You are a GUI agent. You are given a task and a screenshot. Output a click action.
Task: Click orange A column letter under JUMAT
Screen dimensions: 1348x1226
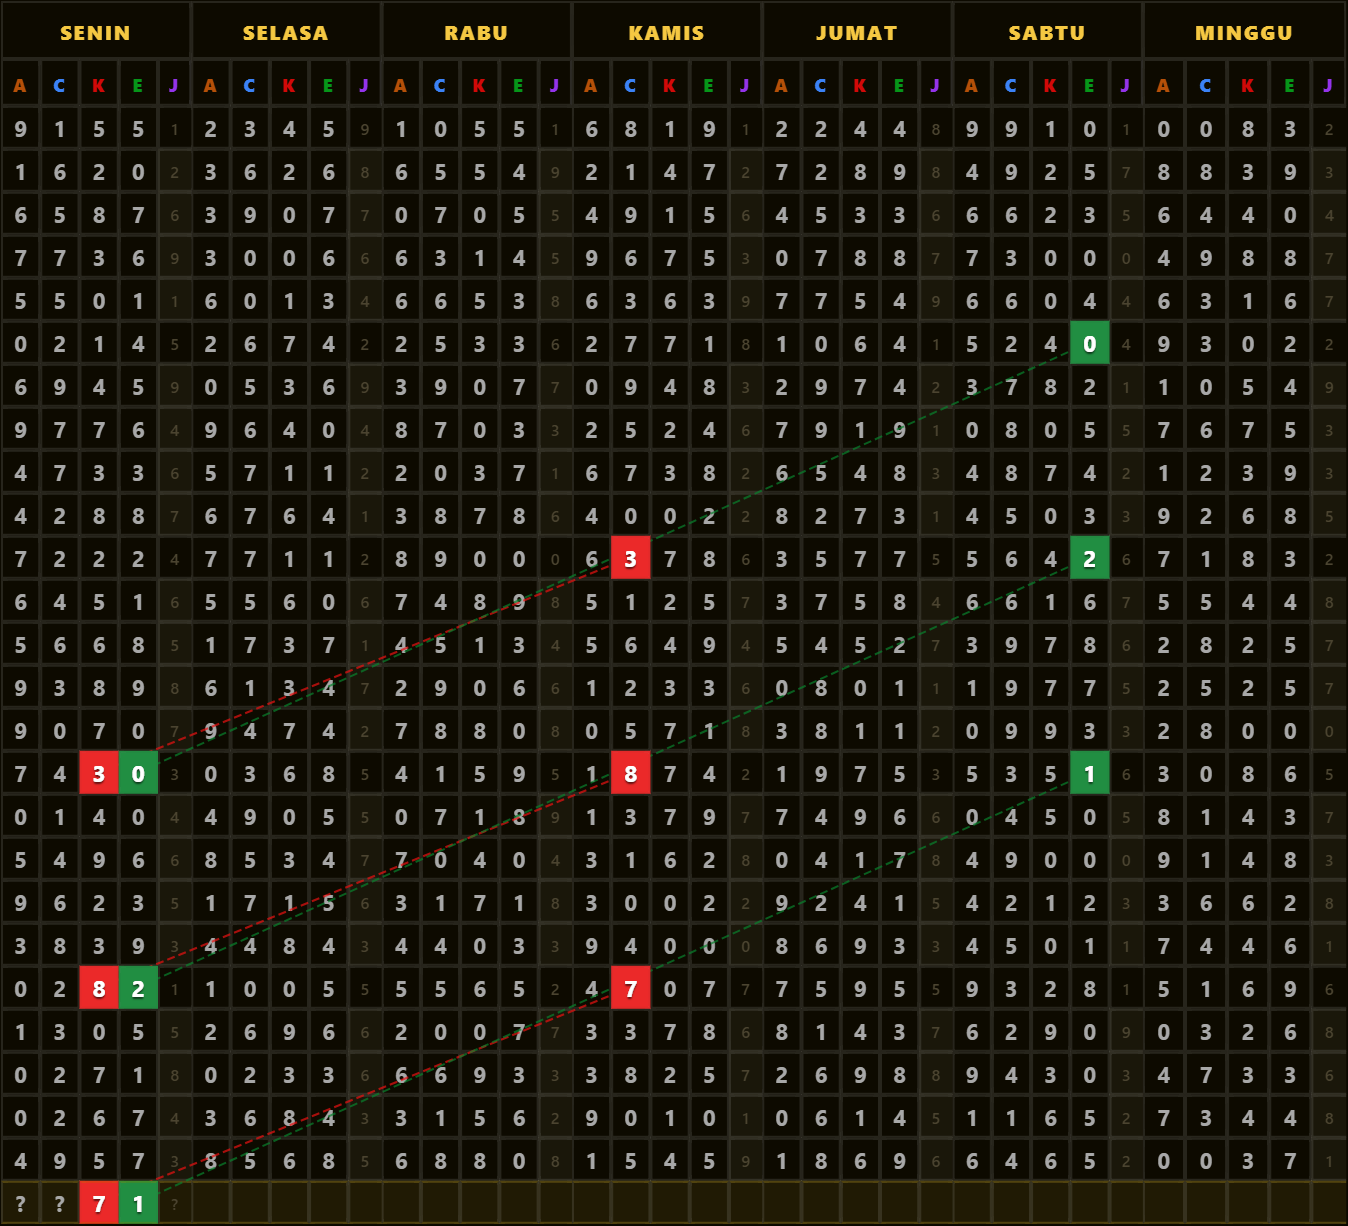(x=781, y=86)
